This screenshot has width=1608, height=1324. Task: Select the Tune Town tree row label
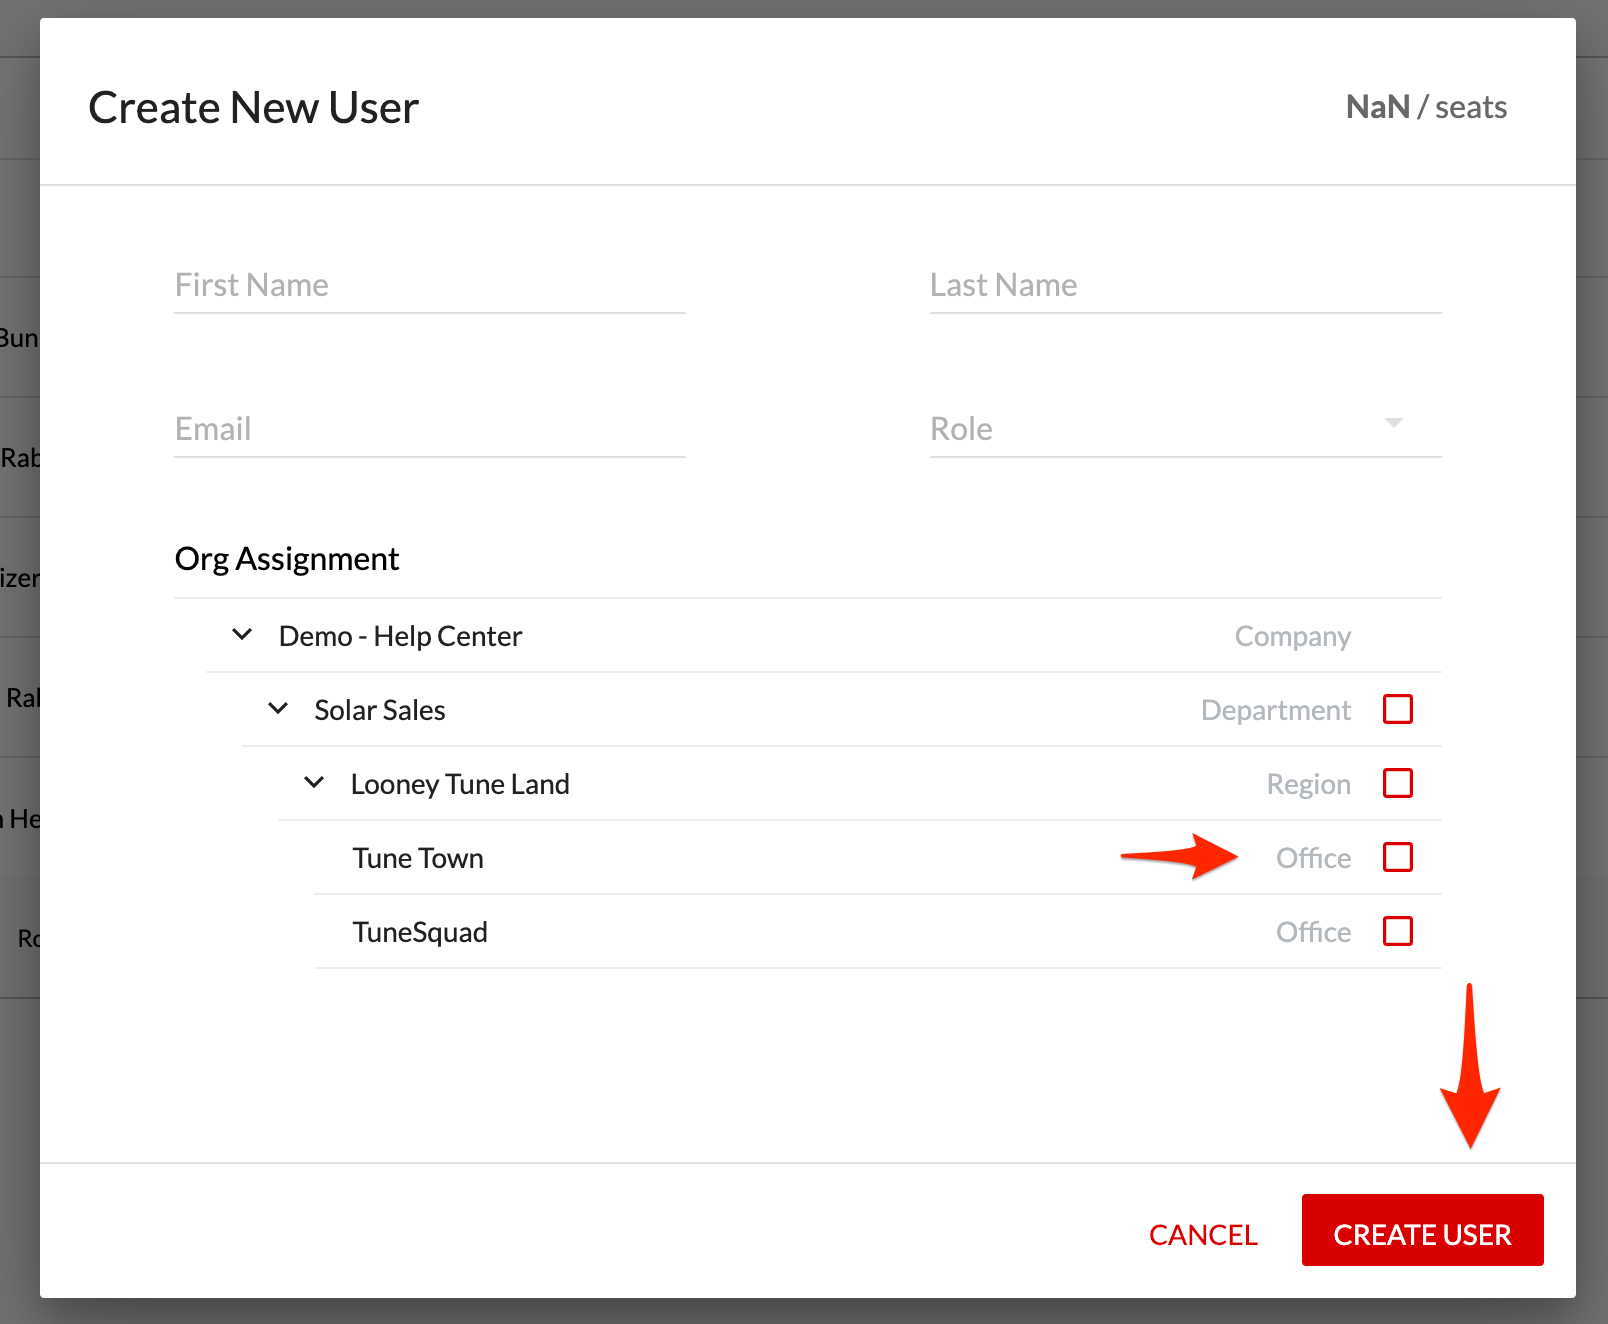[x=418, y=858]
